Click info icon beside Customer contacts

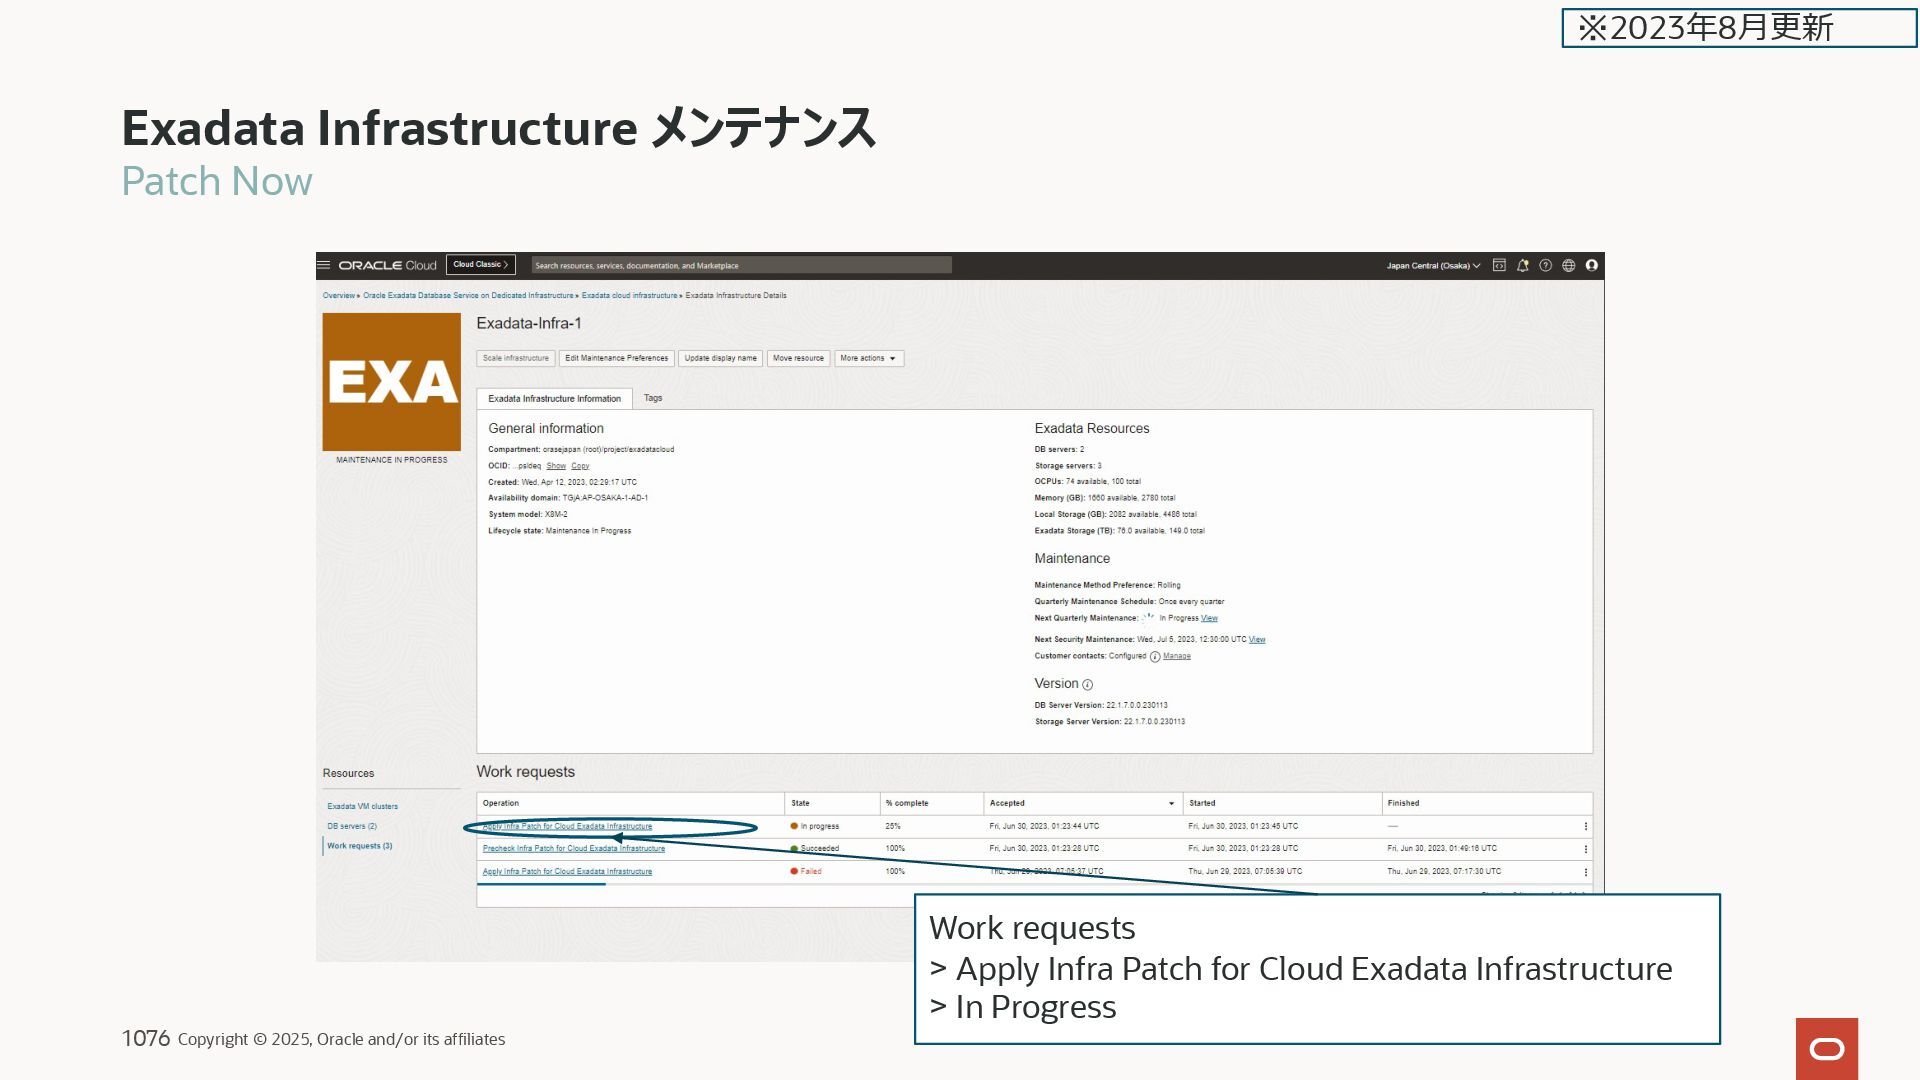(1155, 657)
